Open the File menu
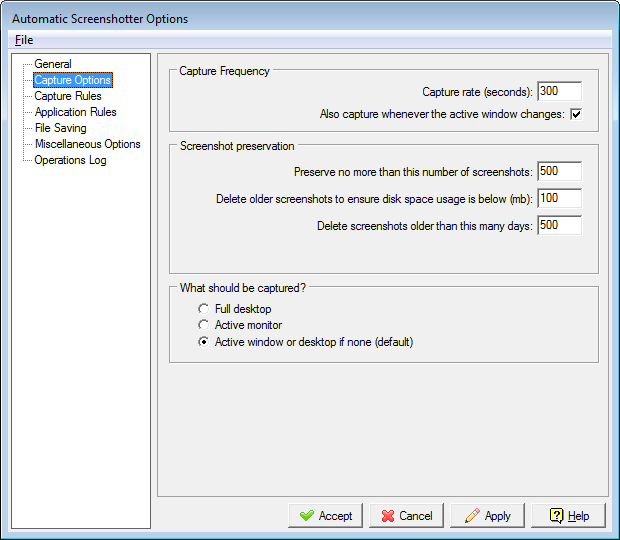The width and height of the screenshot is (620, 540). [24, 40]
